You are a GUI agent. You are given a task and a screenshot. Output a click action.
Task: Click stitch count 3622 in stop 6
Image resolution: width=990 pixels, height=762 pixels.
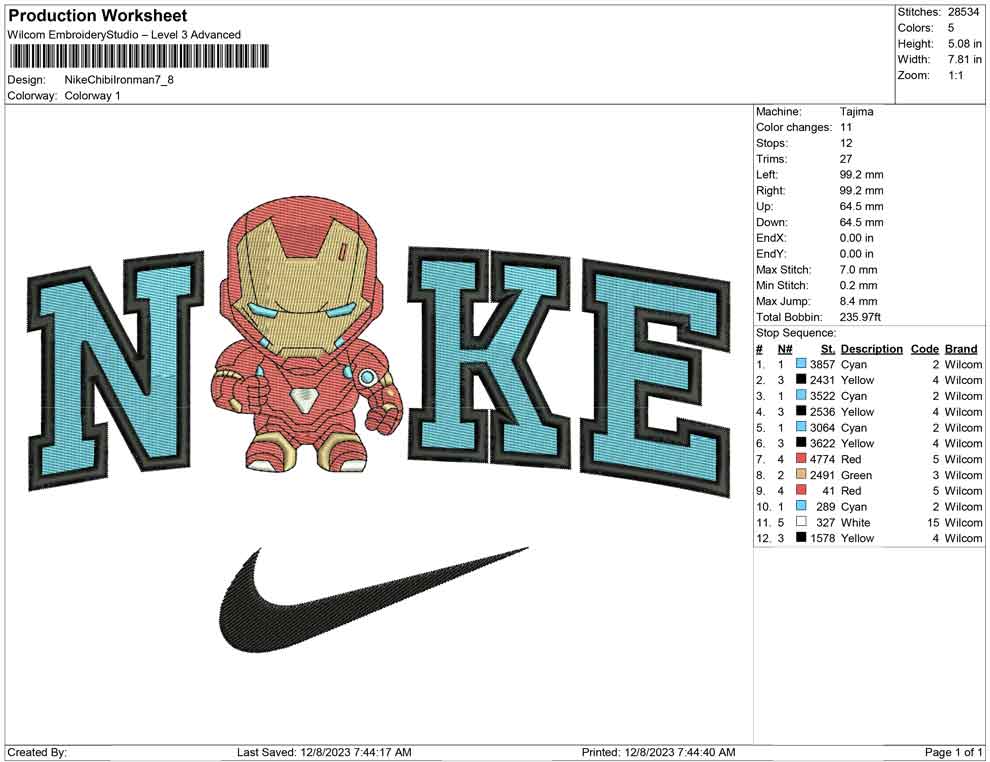822,443
